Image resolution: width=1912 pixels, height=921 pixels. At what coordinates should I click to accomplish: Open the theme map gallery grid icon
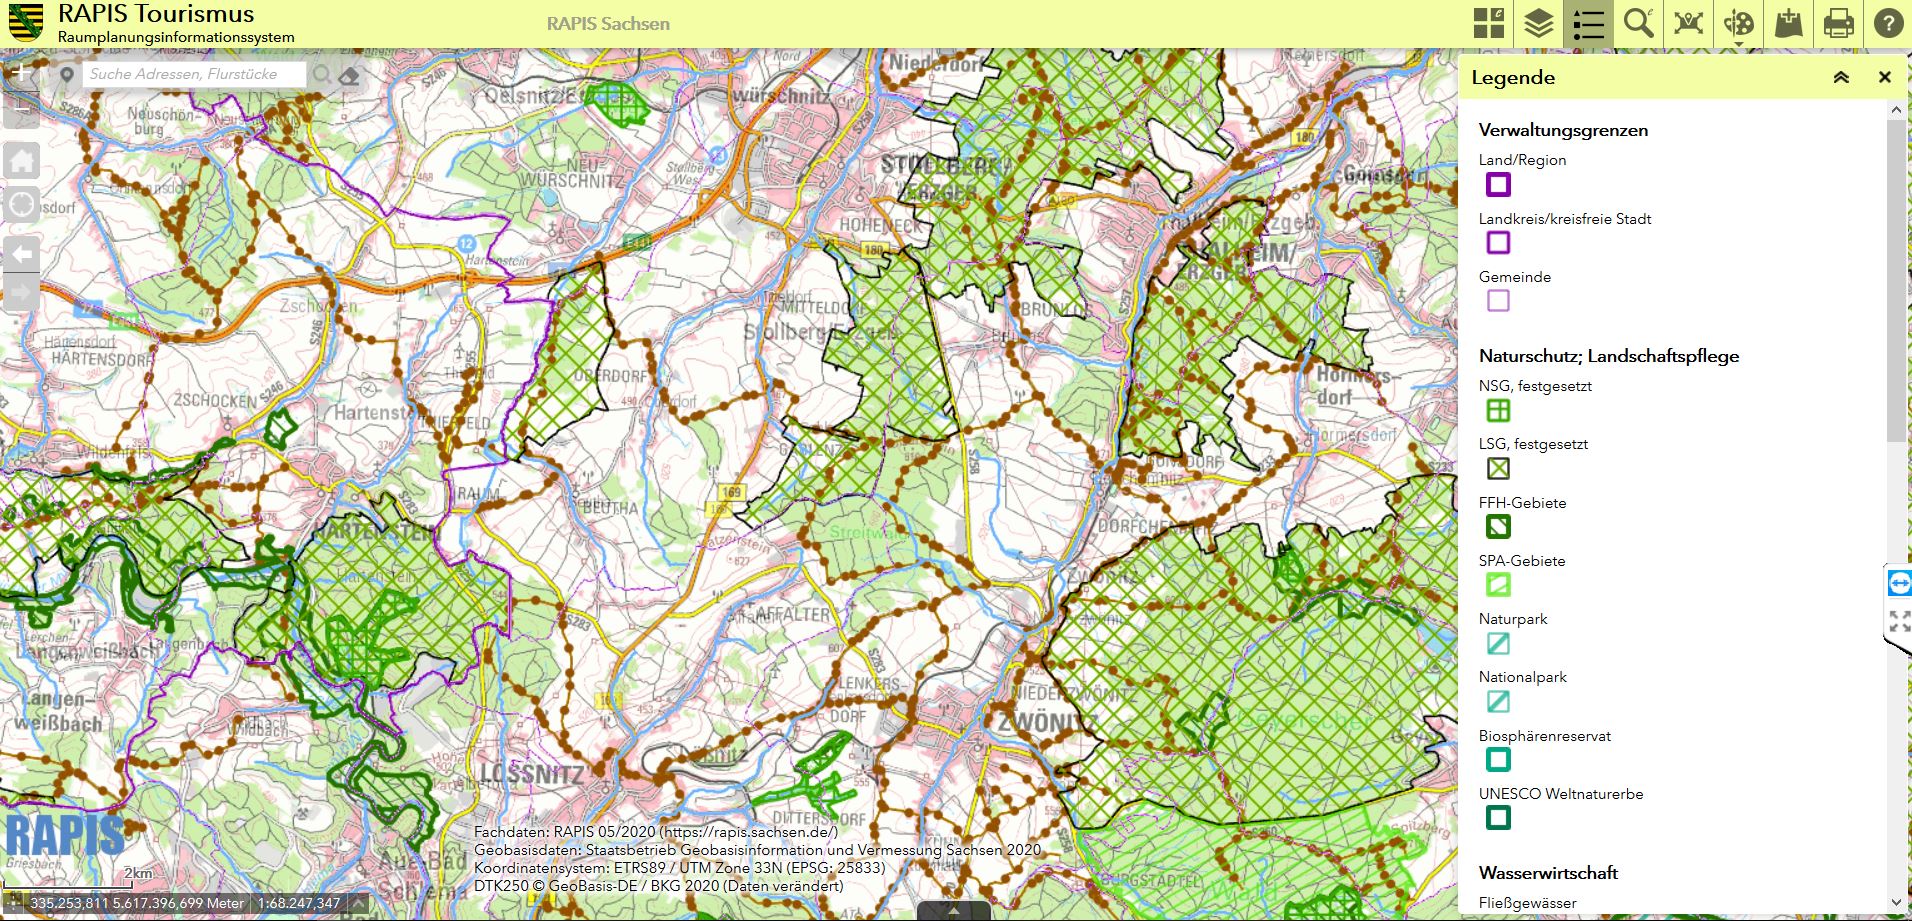pyautogui.click(x=1489, y=23)
